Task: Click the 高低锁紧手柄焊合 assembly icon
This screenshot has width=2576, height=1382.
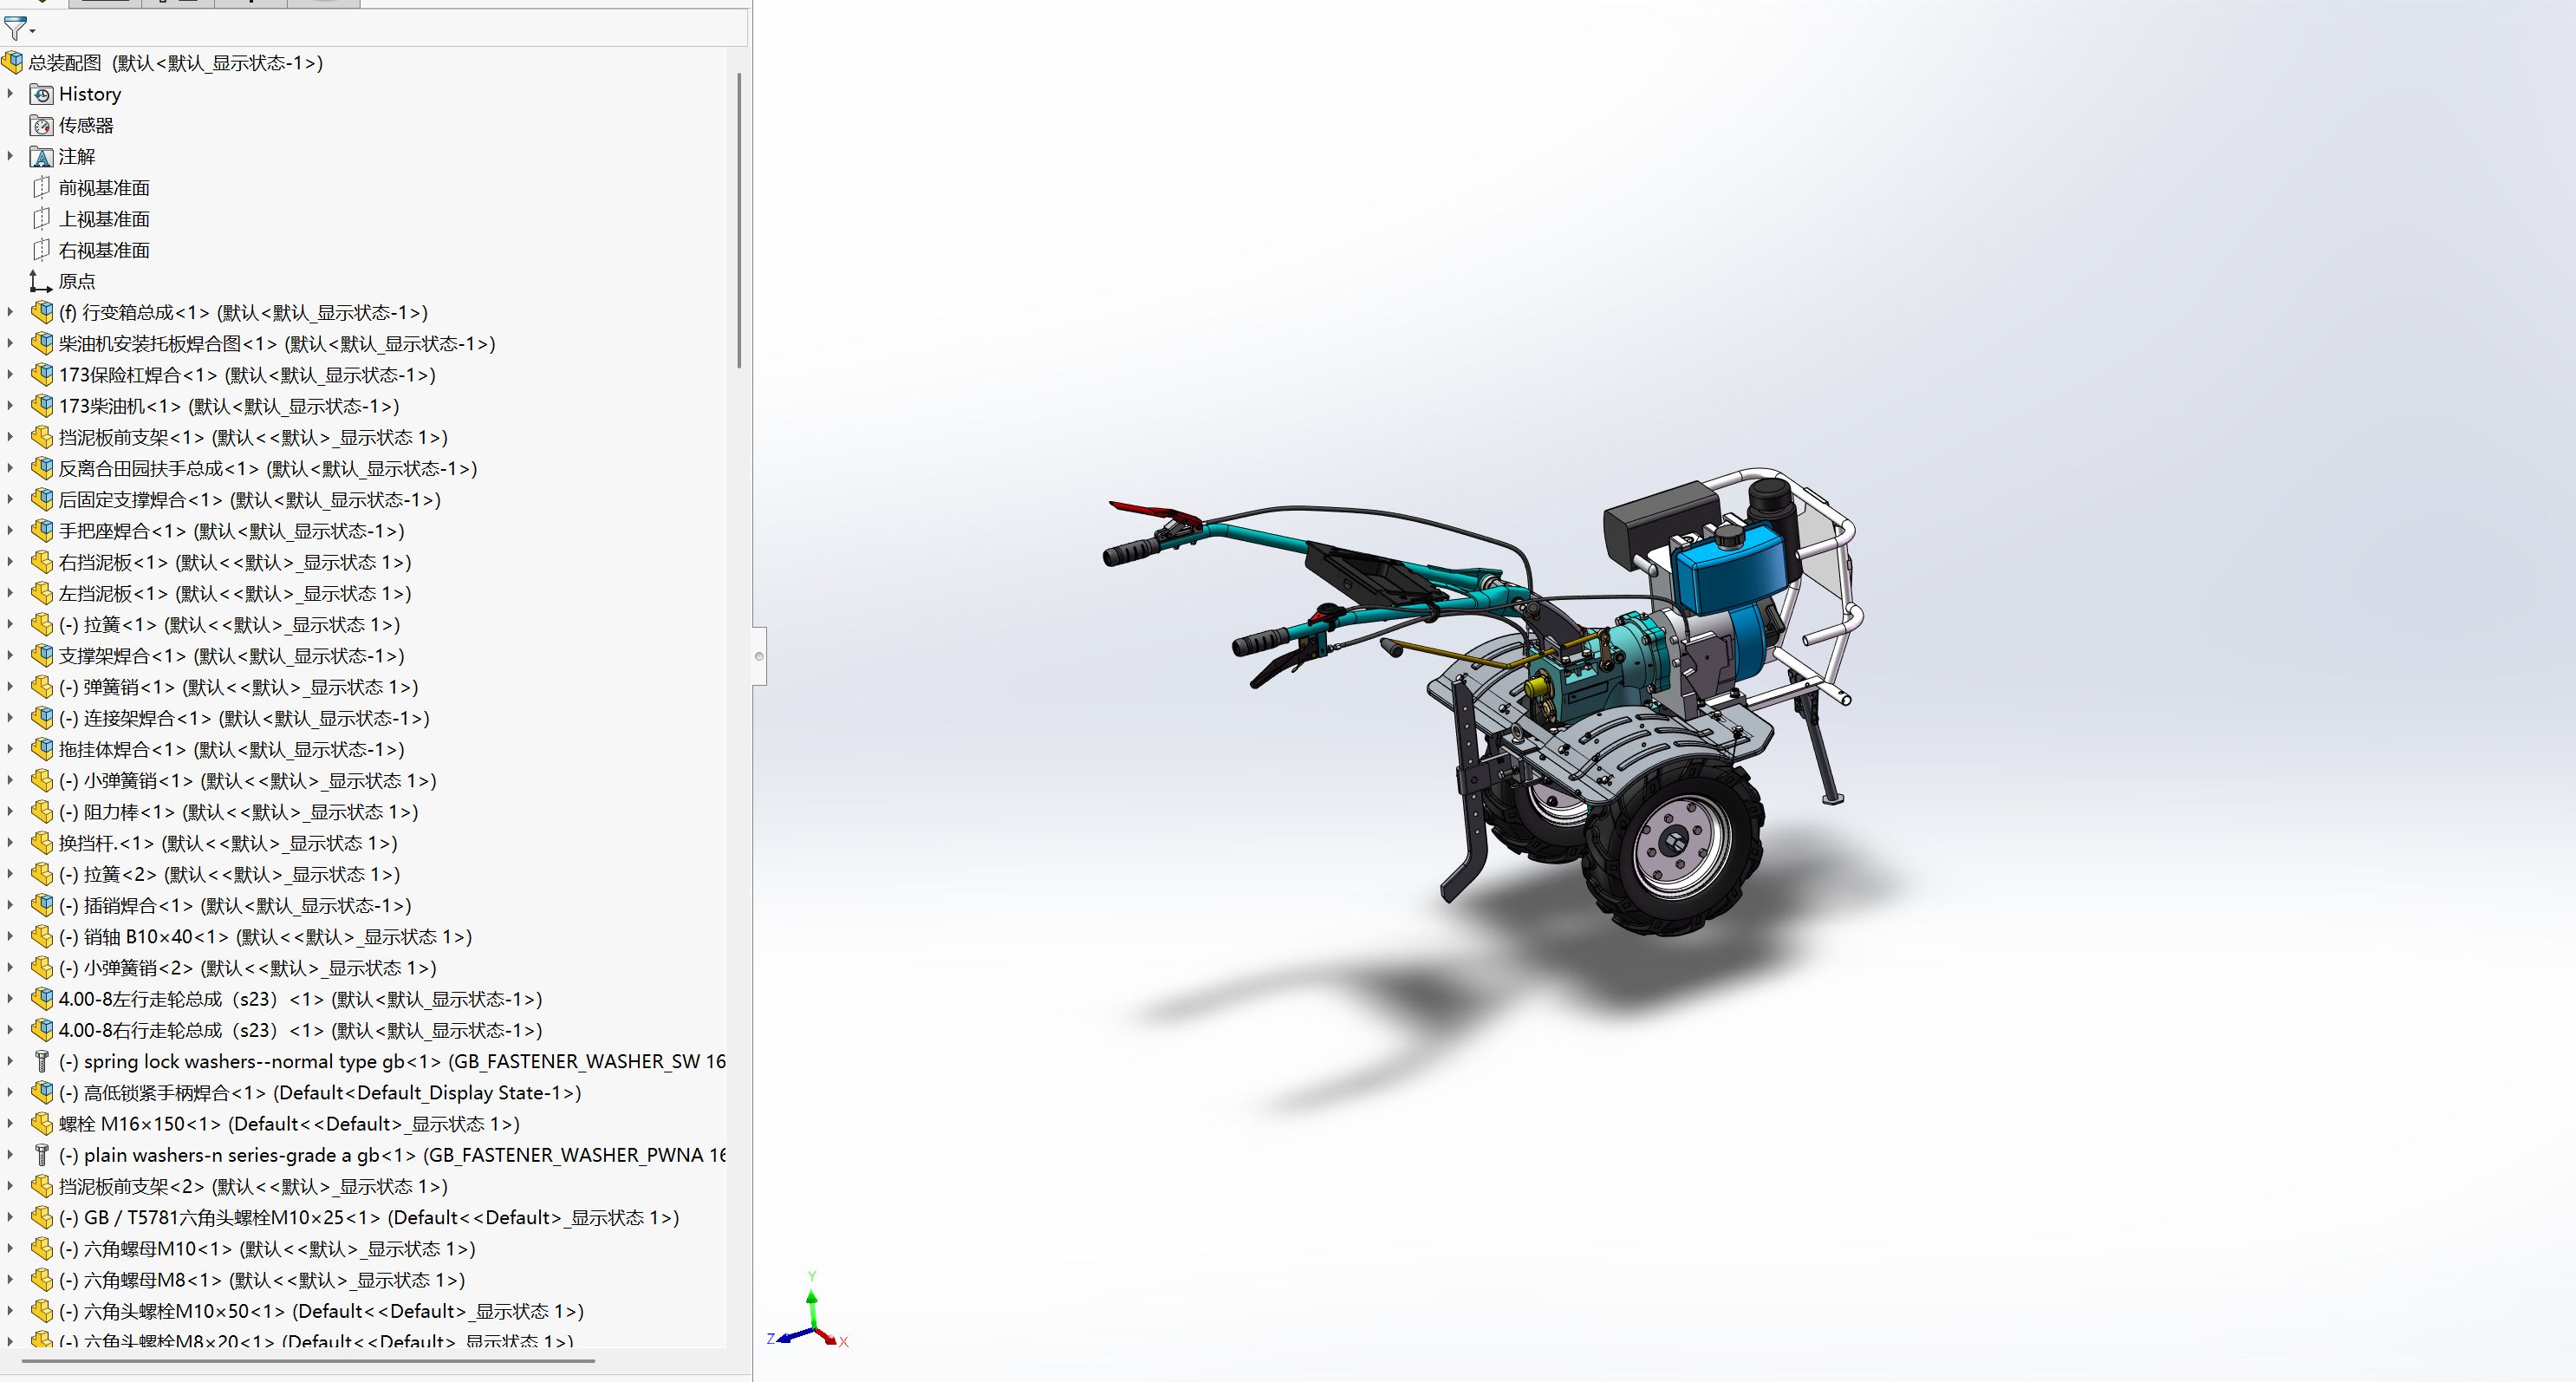Action: point(41,1092)
